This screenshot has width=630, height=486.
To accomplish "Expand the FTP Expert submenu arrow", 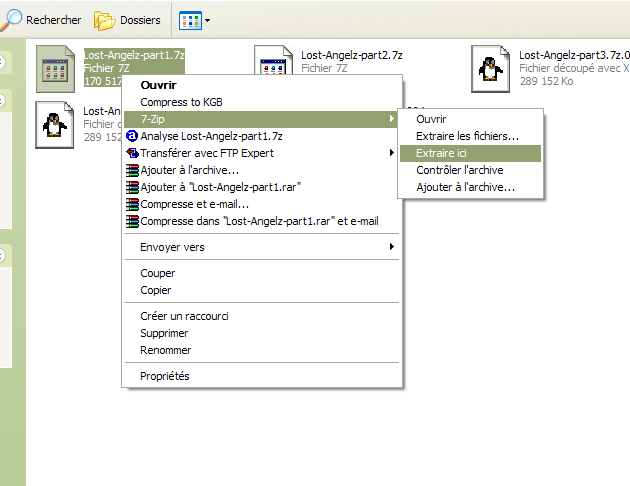I will (391, 153).
